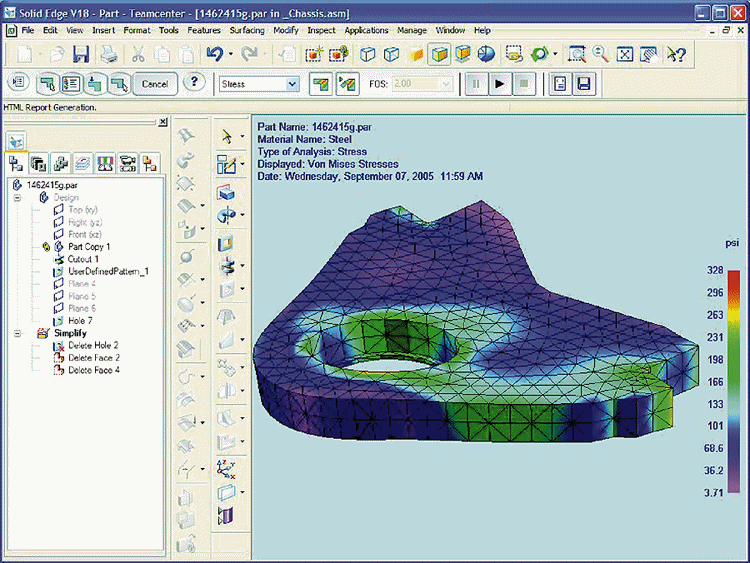The image size is (750, 563).
Task: Select the 1462415g.par root tree item
Action: tap(52, 185)
